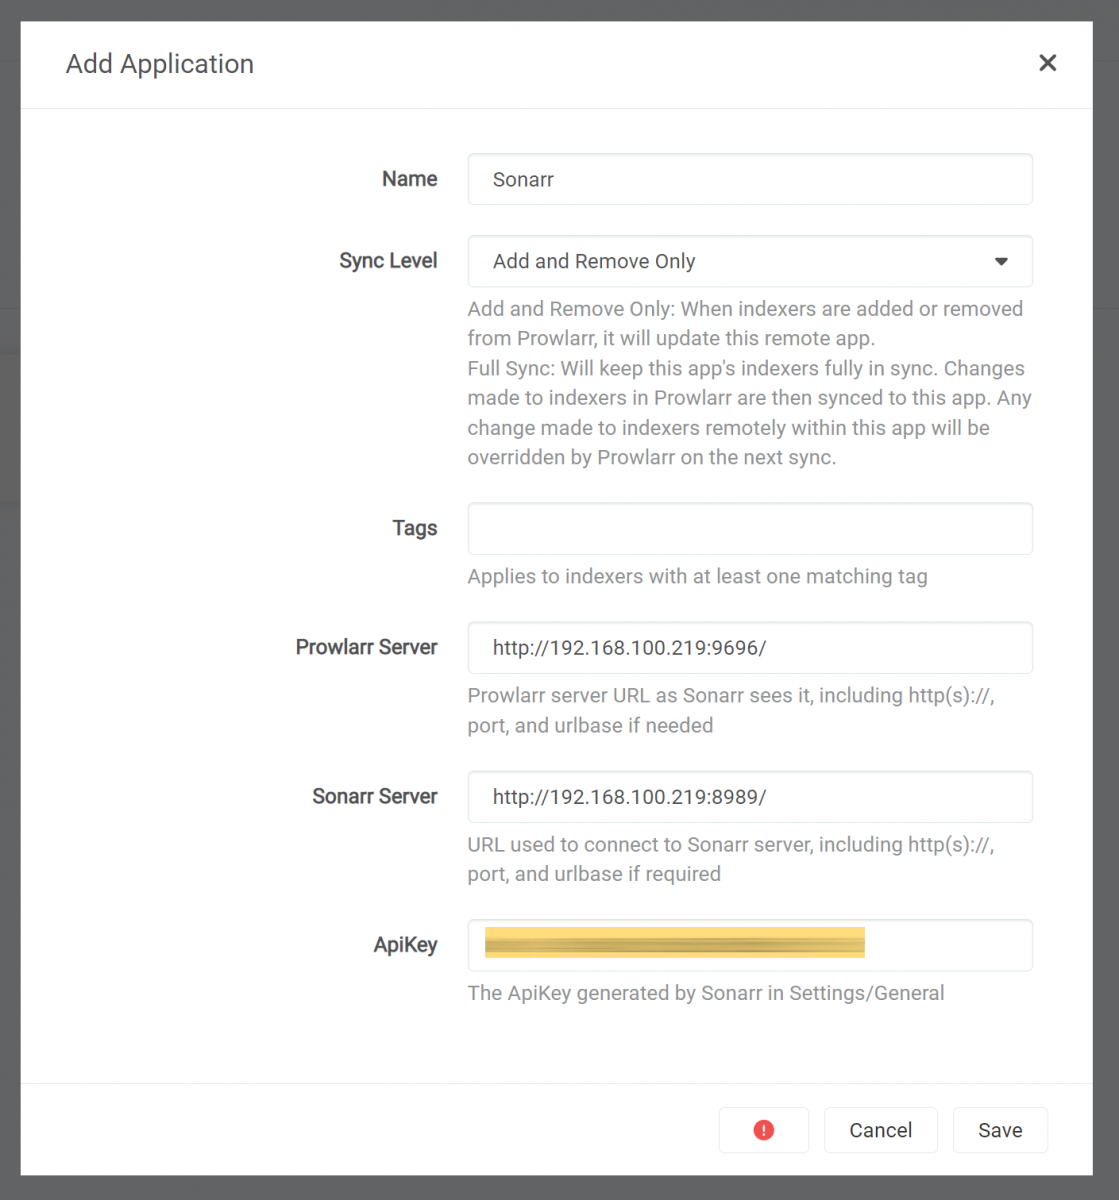Click the Name input field
This screenshot has height=1200, width=1119.
pyautogui.click(x=750, y=179)
